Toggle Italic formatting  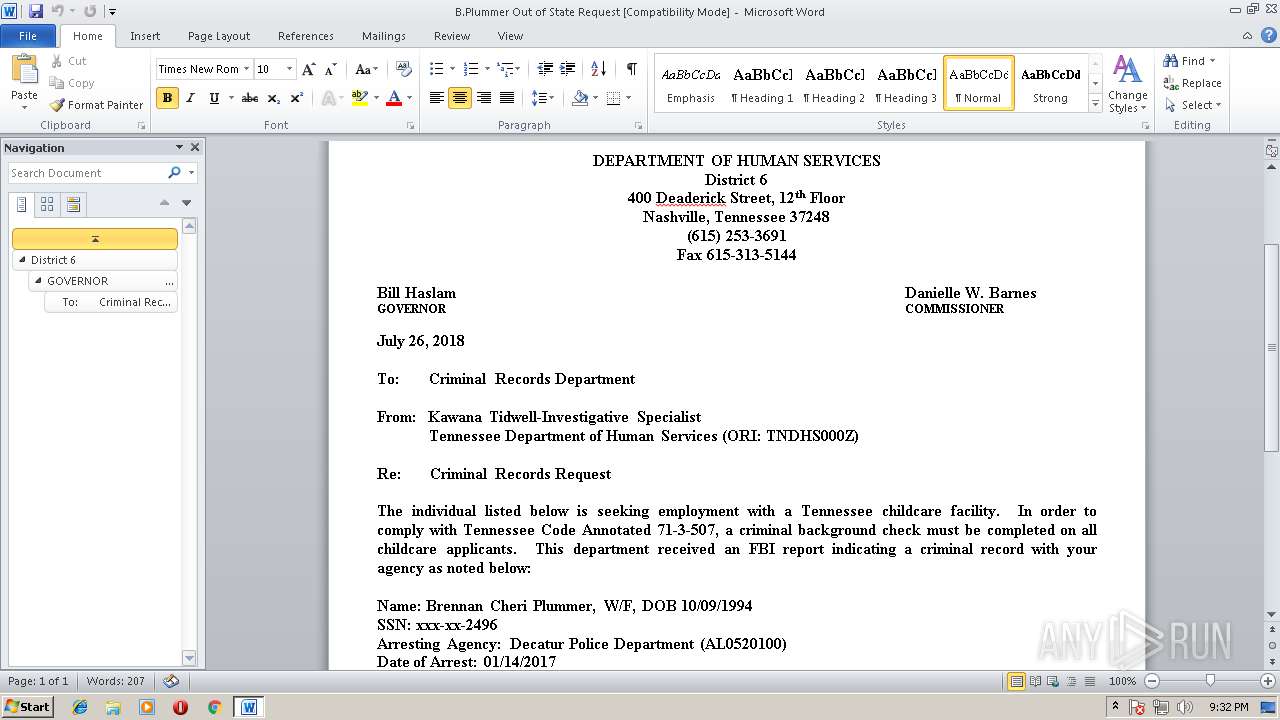coord(190,98)
